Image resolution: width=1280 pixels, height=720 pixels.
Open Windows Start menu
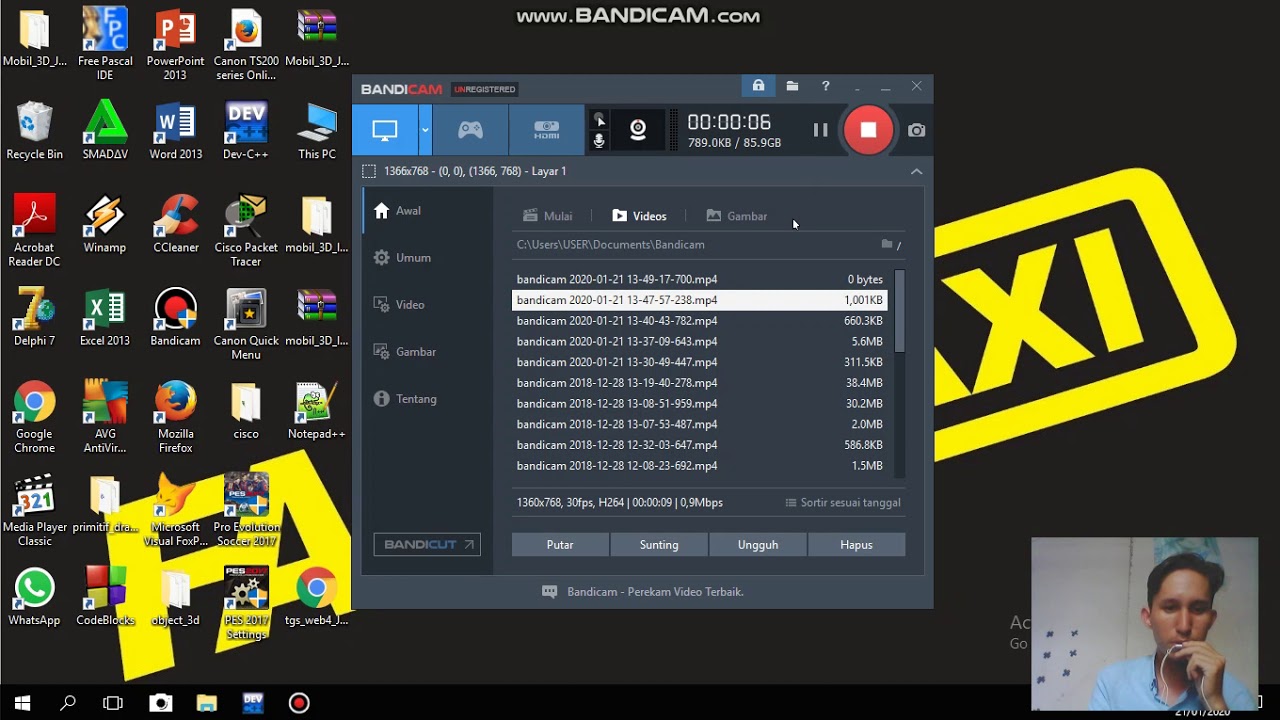pyautogui.click(x=22, y=703)
